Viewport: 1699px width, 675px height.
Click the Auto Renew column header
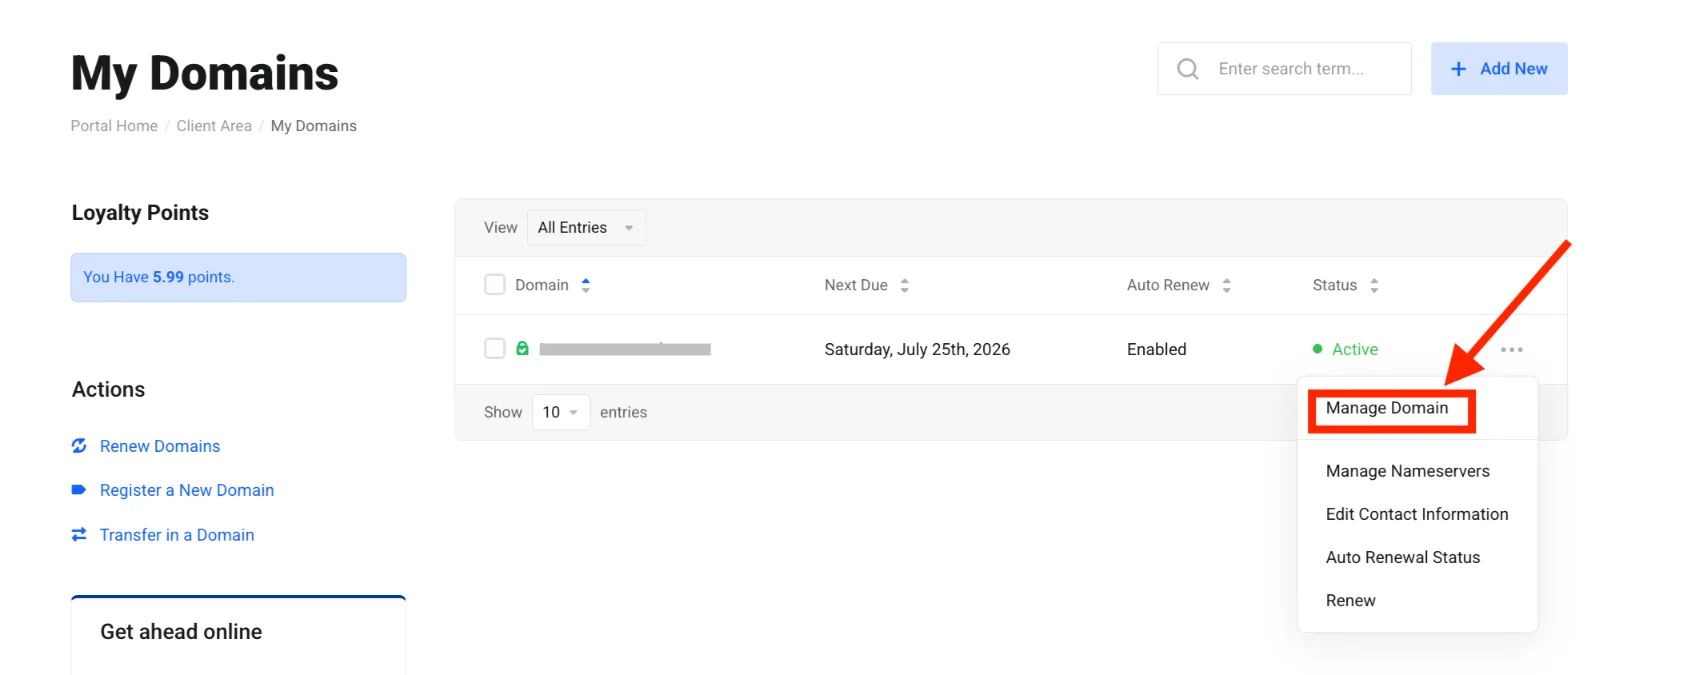(1168, 285)
